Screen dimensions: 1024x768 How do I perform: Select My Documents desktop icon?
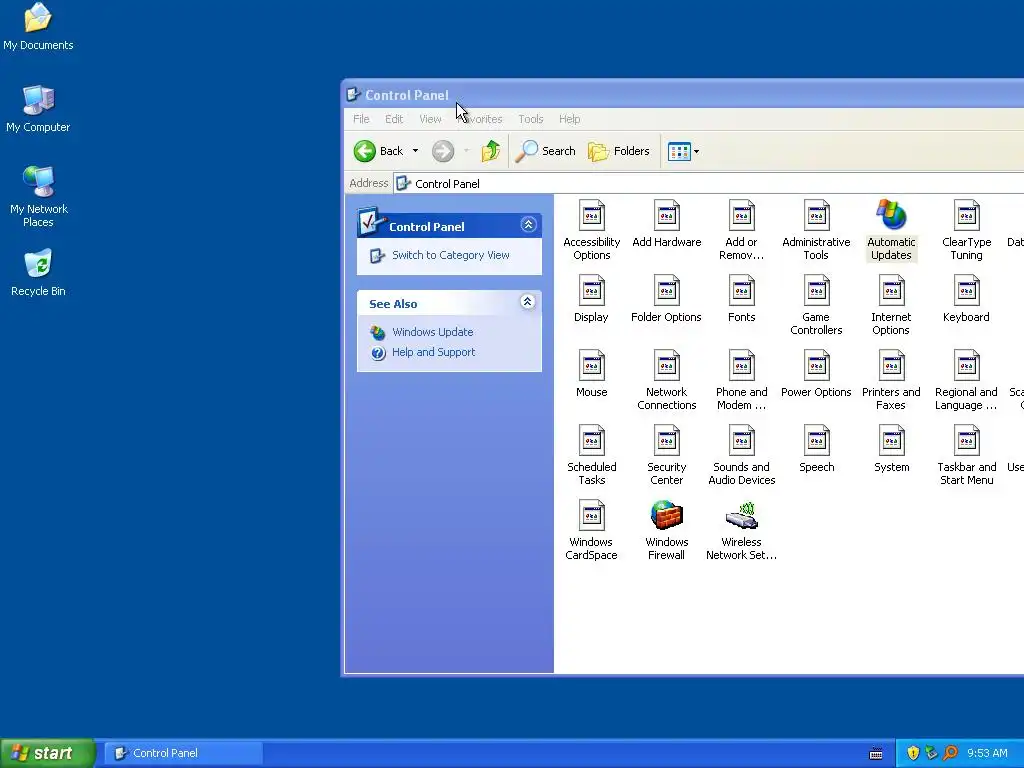point(38,26)
